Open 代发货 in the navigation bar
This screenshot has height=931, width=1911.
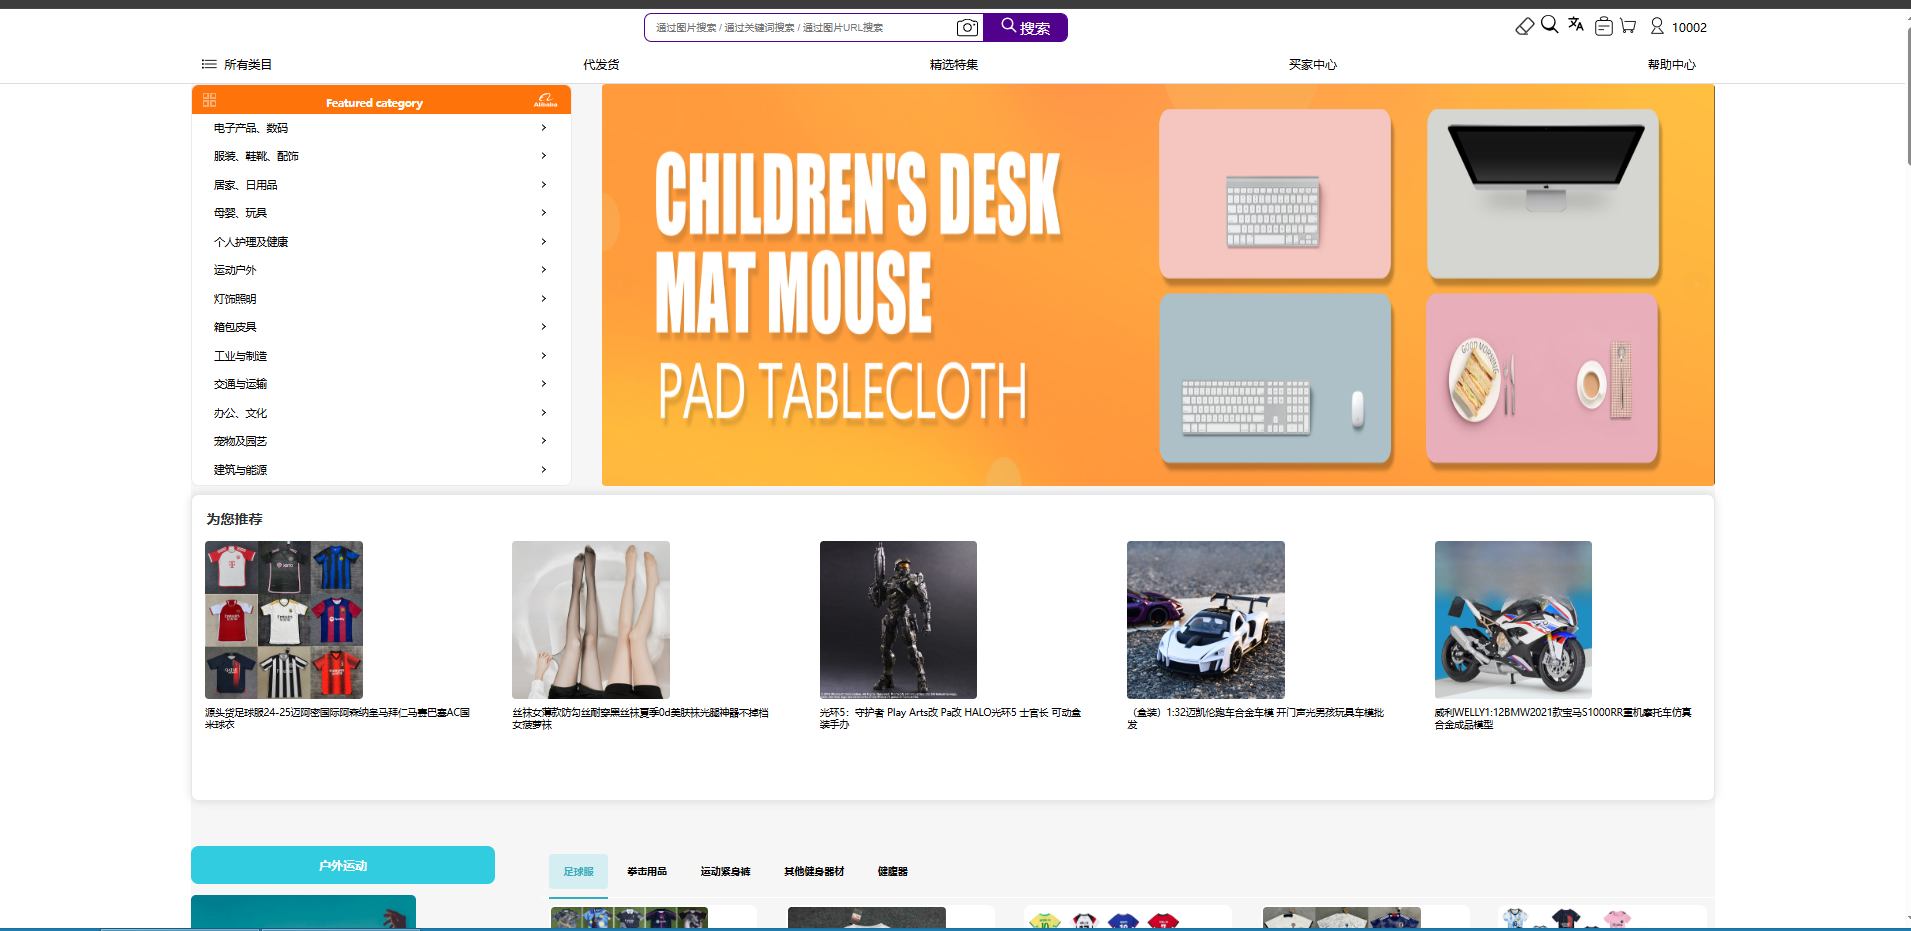coord(601,64)
